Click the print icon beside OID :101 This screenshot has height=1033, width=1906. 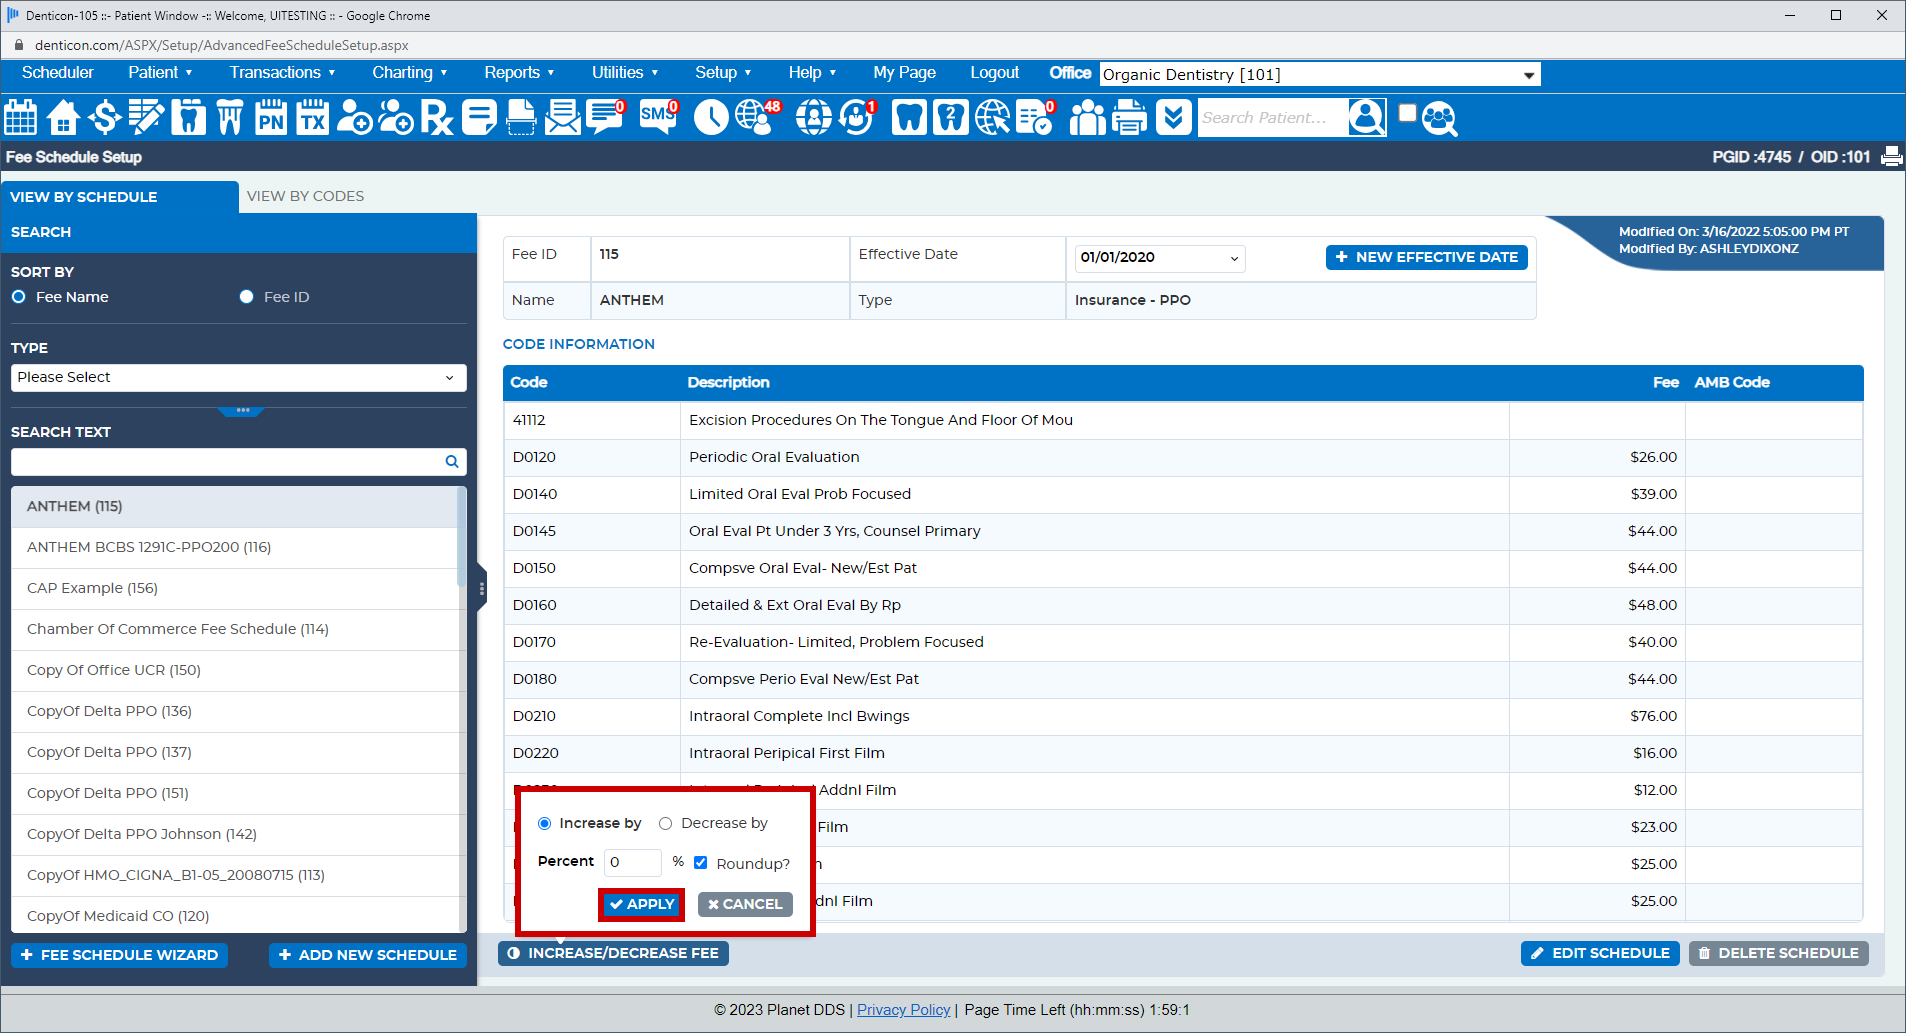(x=1891, y=157)
